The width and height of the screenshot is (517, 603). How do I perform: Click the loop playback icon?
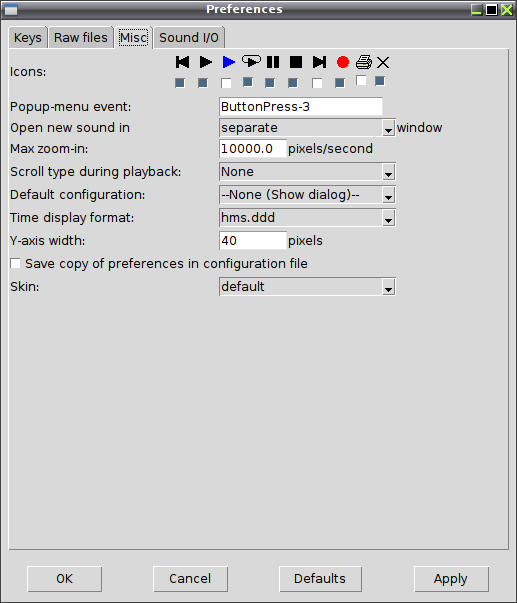tap(251, 61)
